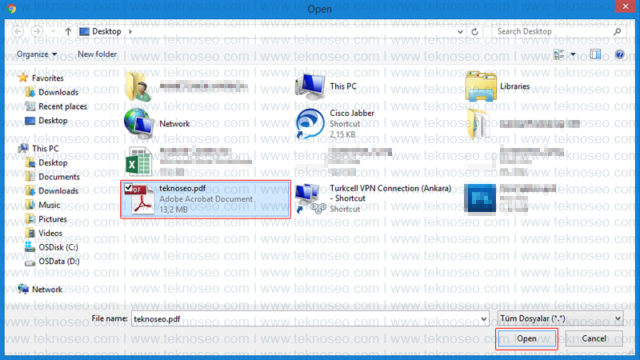640x360 pixels.
Task: Open the Help question mark icon
Action: (619, 54)
